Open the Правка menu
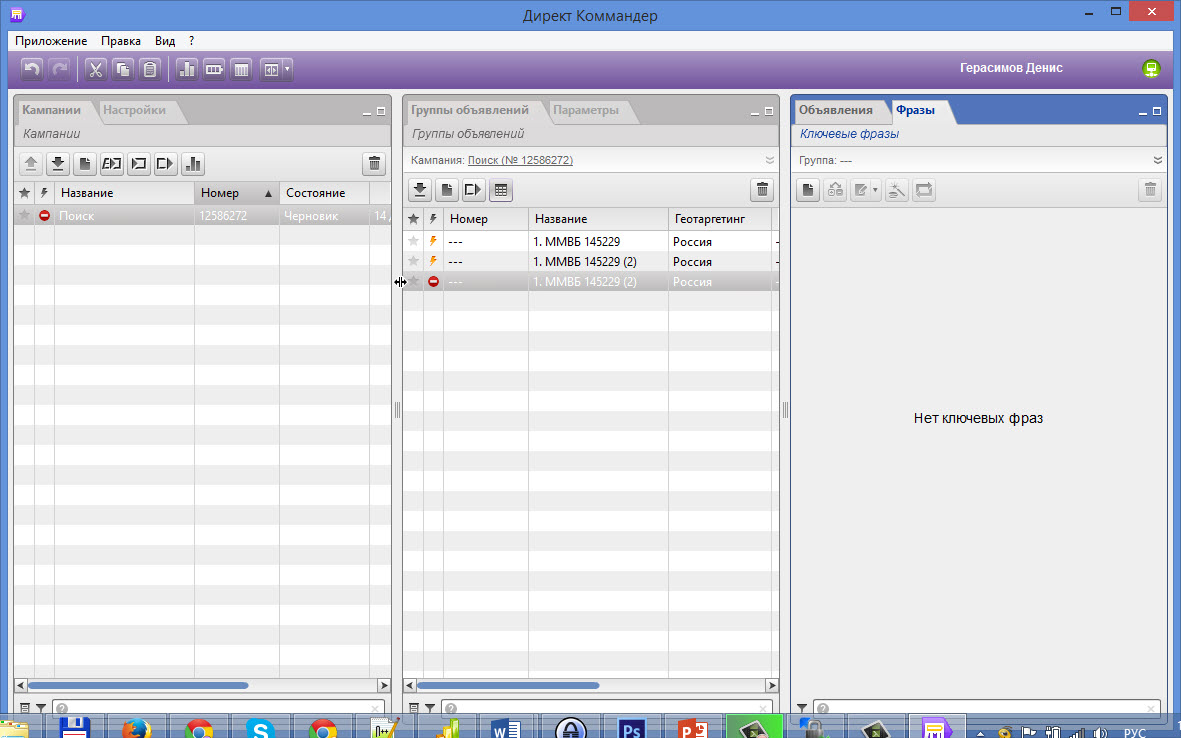The image size is (1181, 738). click(120, 41)
